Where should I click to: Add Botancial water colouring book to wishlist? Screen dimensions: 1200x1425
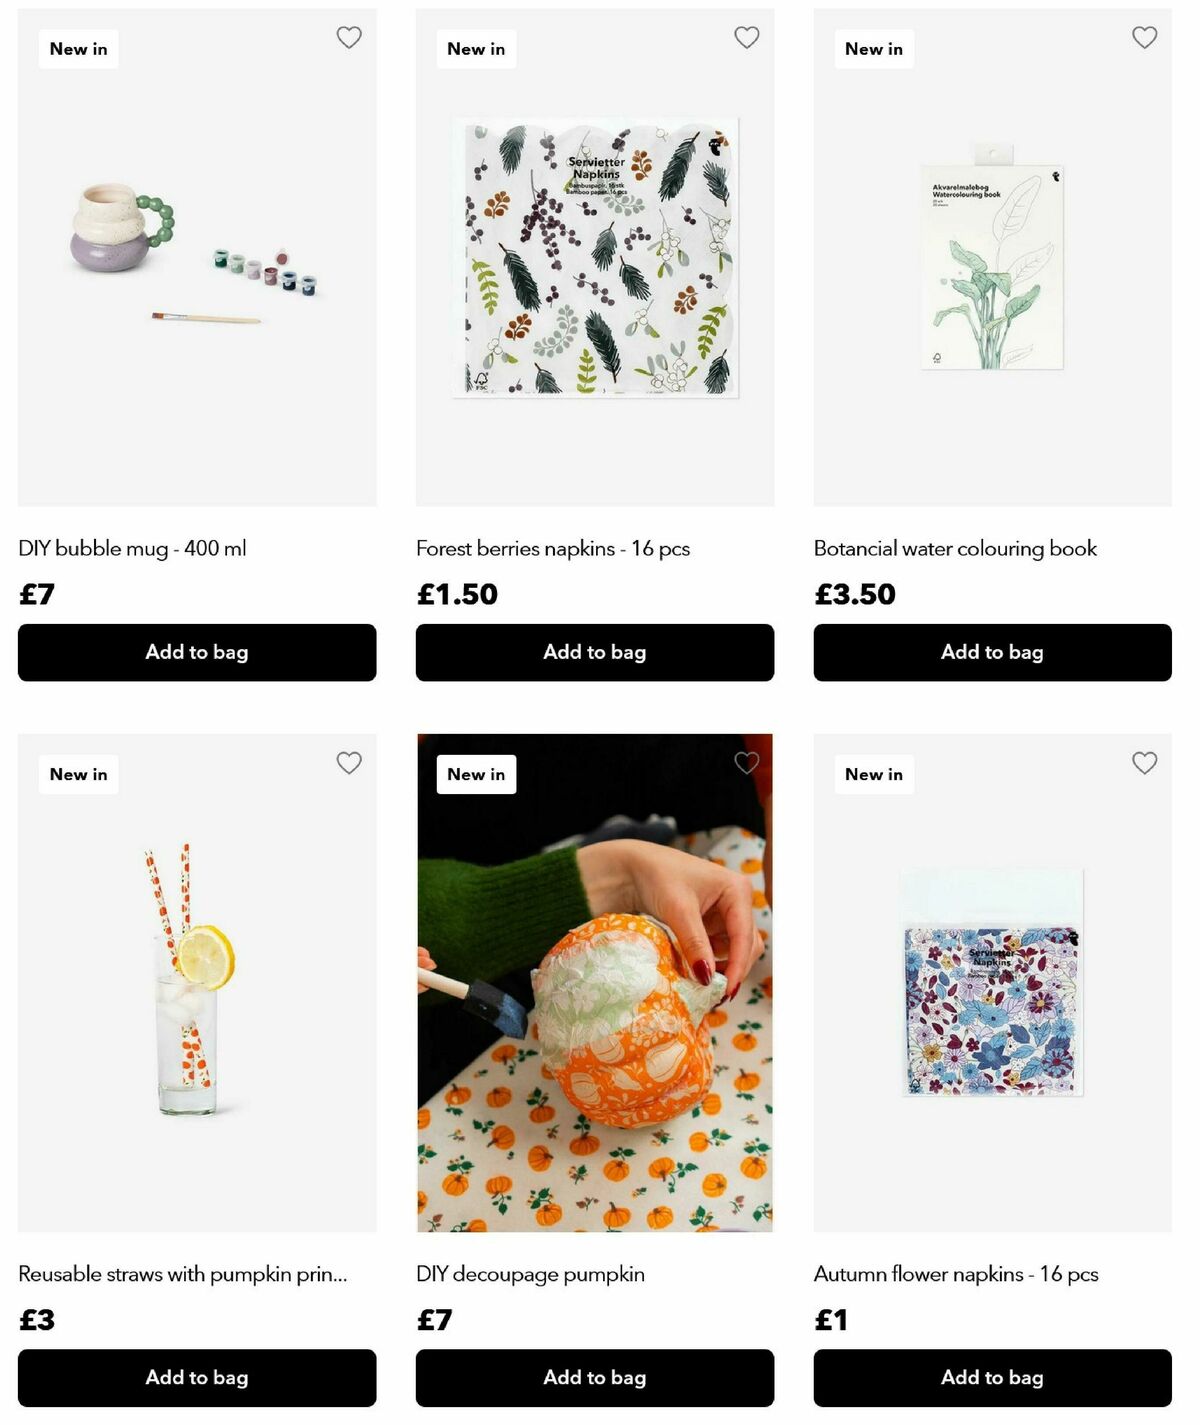(x=1145, y=38)
